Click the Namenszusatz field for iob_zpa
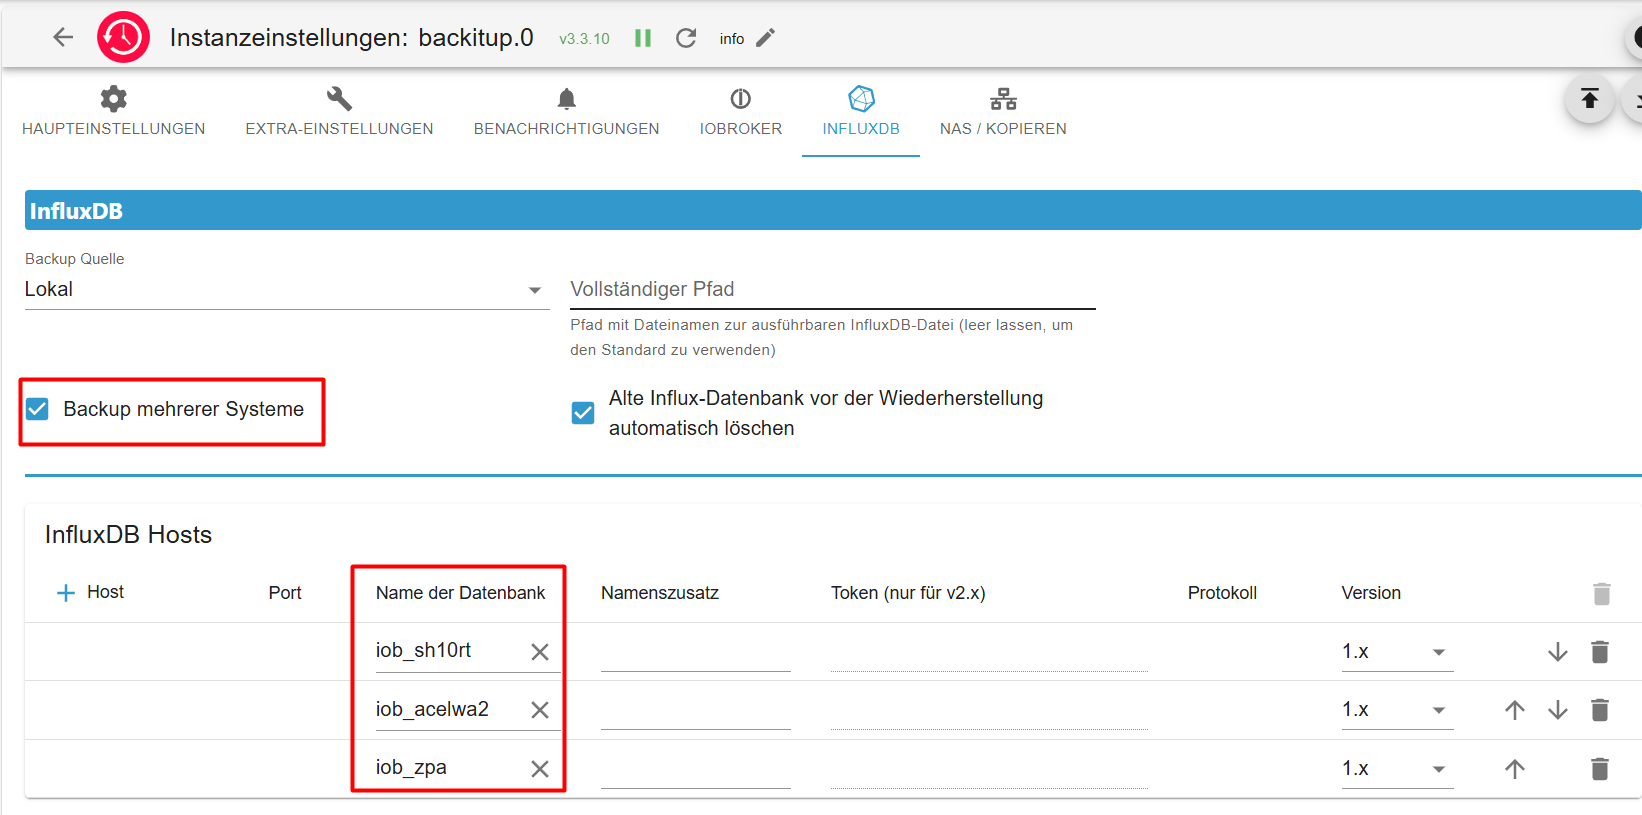The image size is (1642, 815). 696,769
